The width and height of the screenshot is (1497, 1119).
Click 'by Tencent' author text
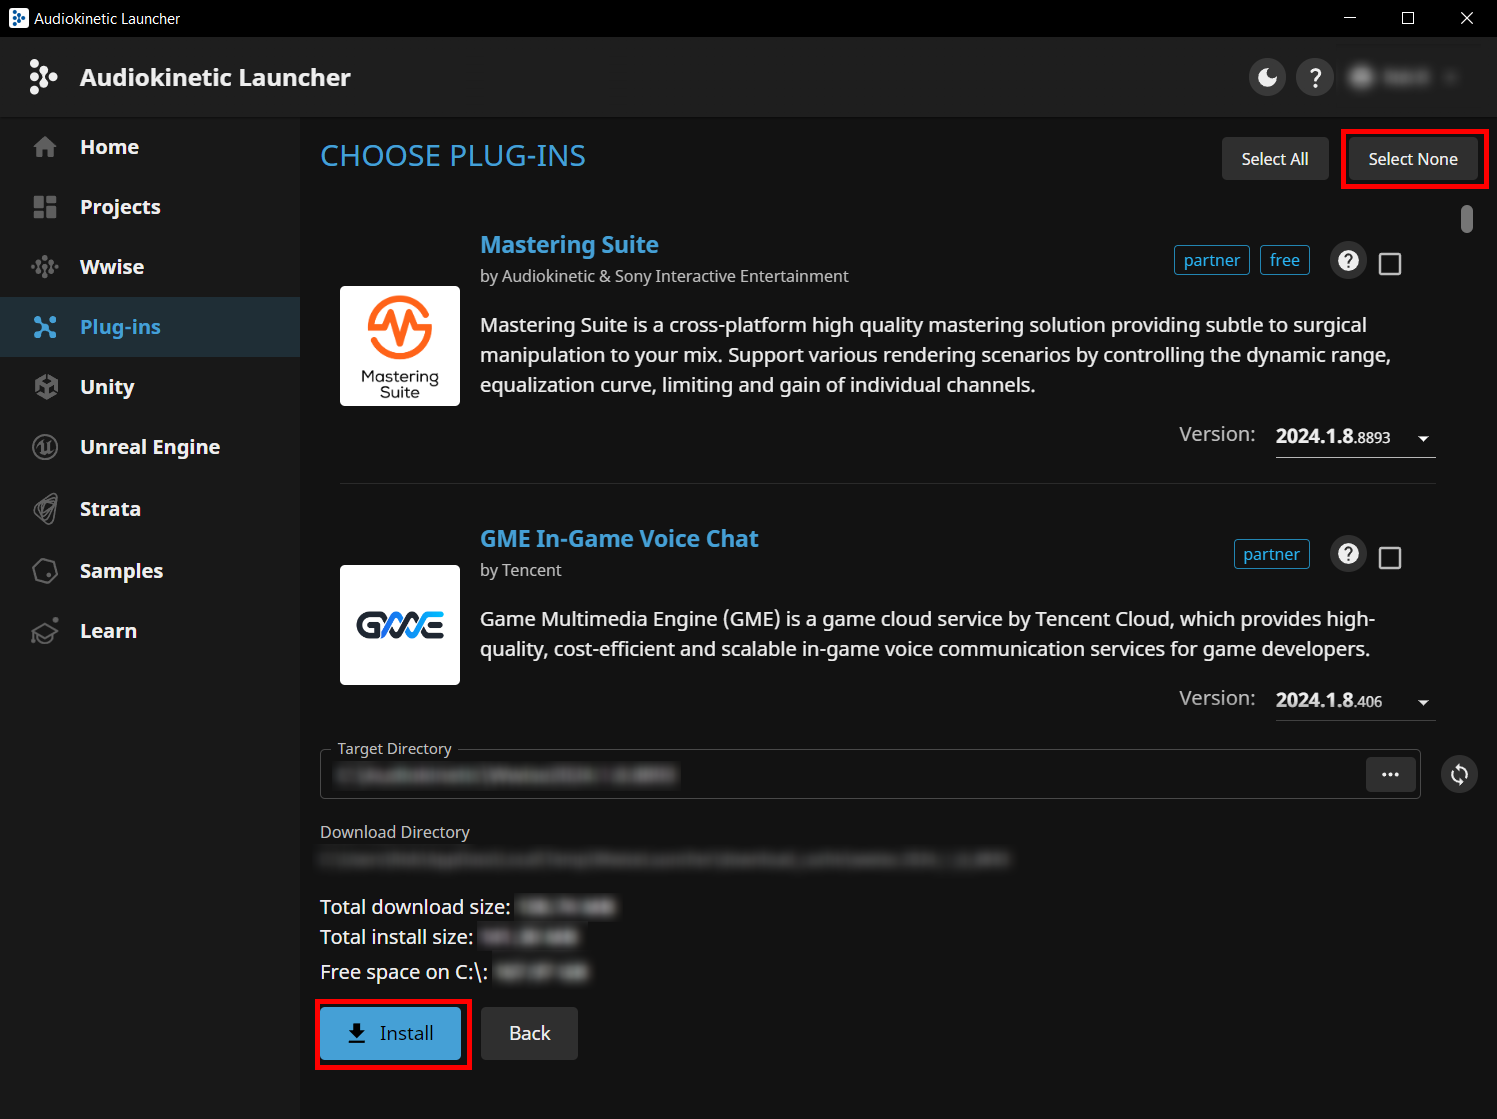point(520,570)
